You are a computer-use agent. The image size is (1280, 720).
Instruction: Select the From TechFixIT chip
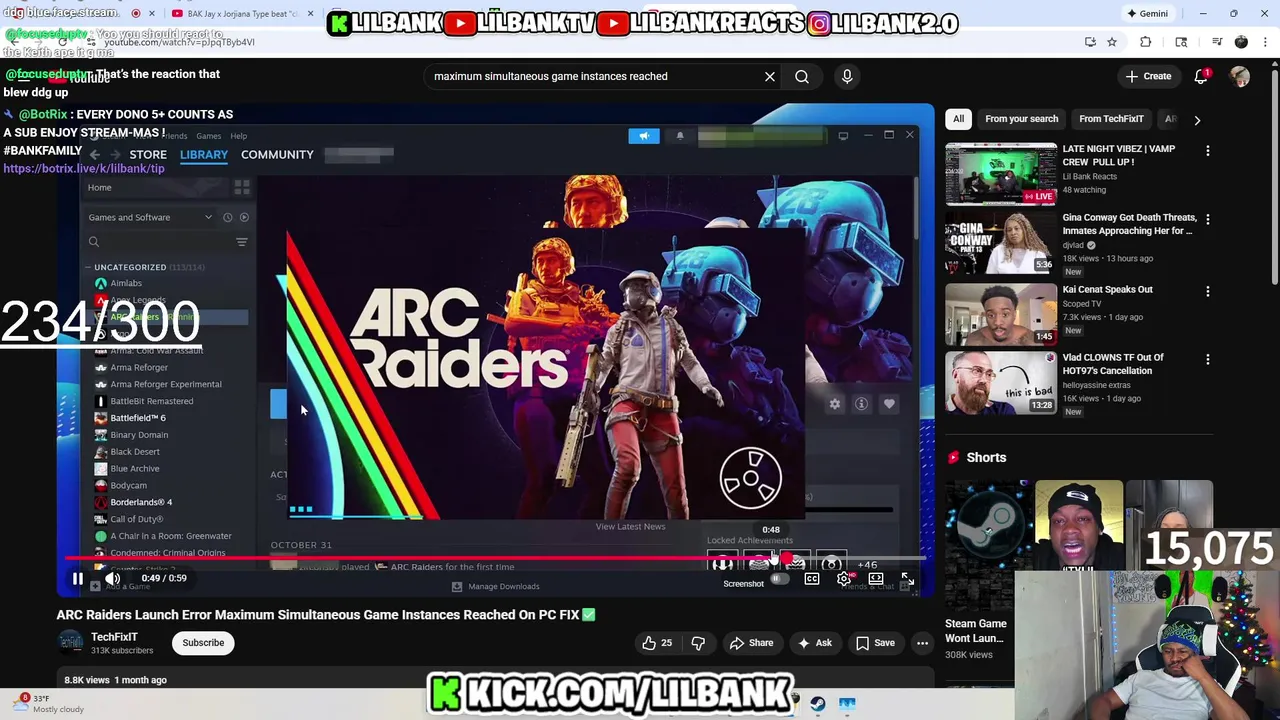[1111, 119]
